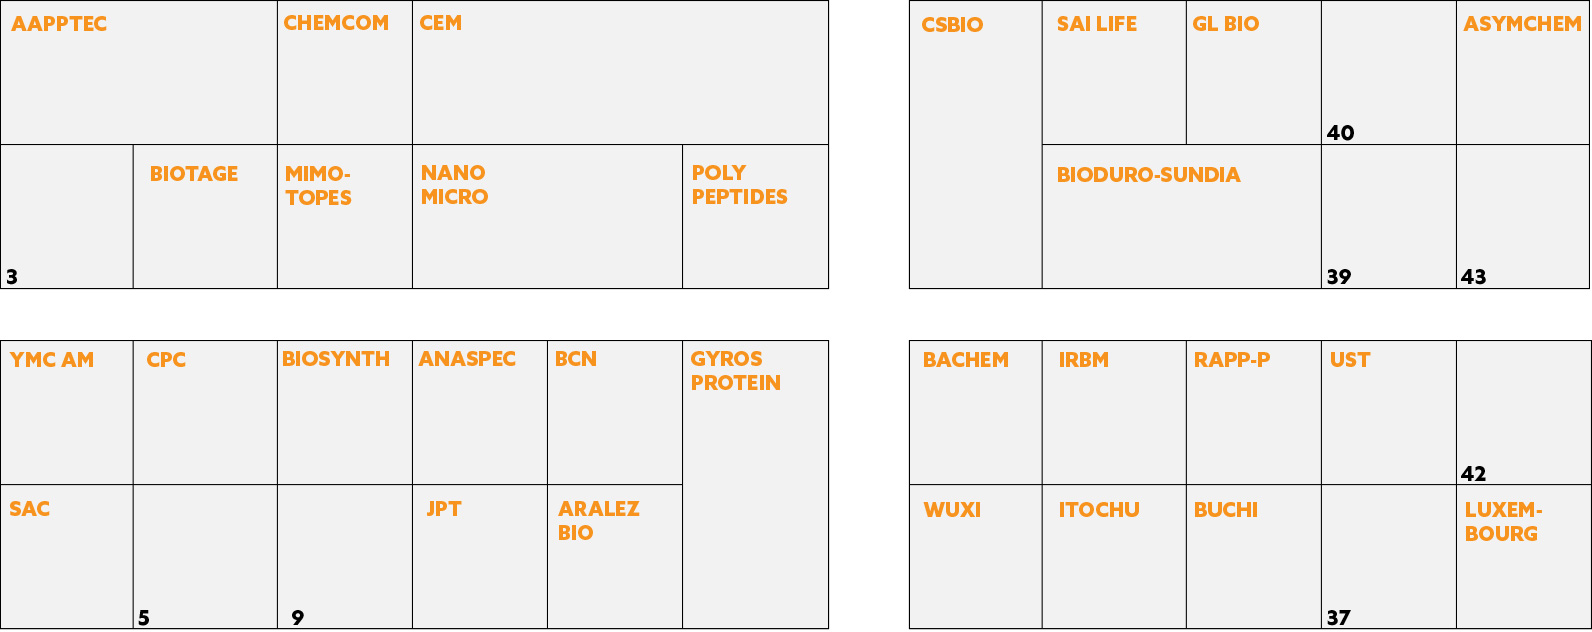This screenshot has width=1592, height=632.
Task: Select the ASYMCHEM booth
Action: pos(1523,73)
